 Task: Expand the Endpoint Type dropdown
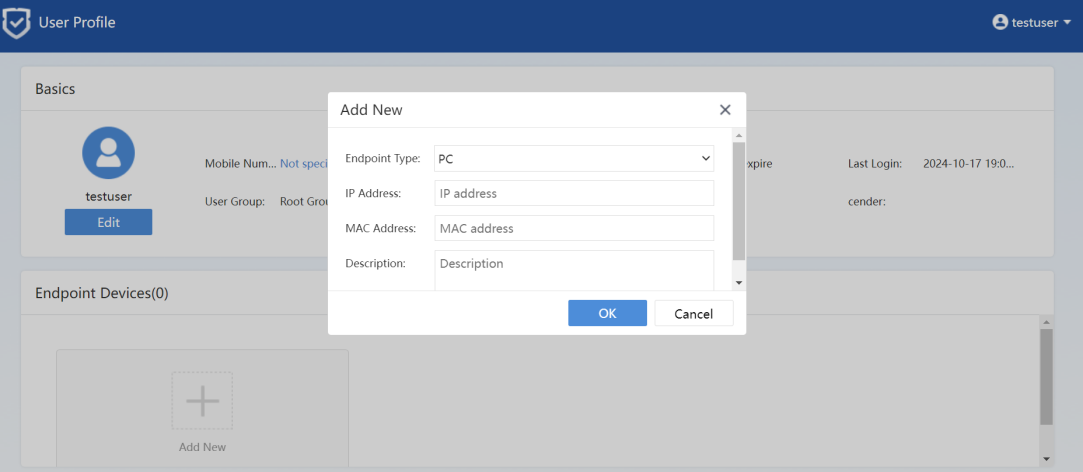click(x=574, y=158)
